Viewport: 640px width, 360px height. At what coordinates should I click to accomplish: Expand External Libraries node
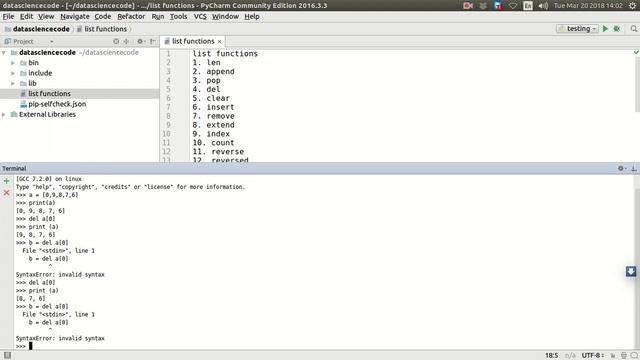pos(4,115)
